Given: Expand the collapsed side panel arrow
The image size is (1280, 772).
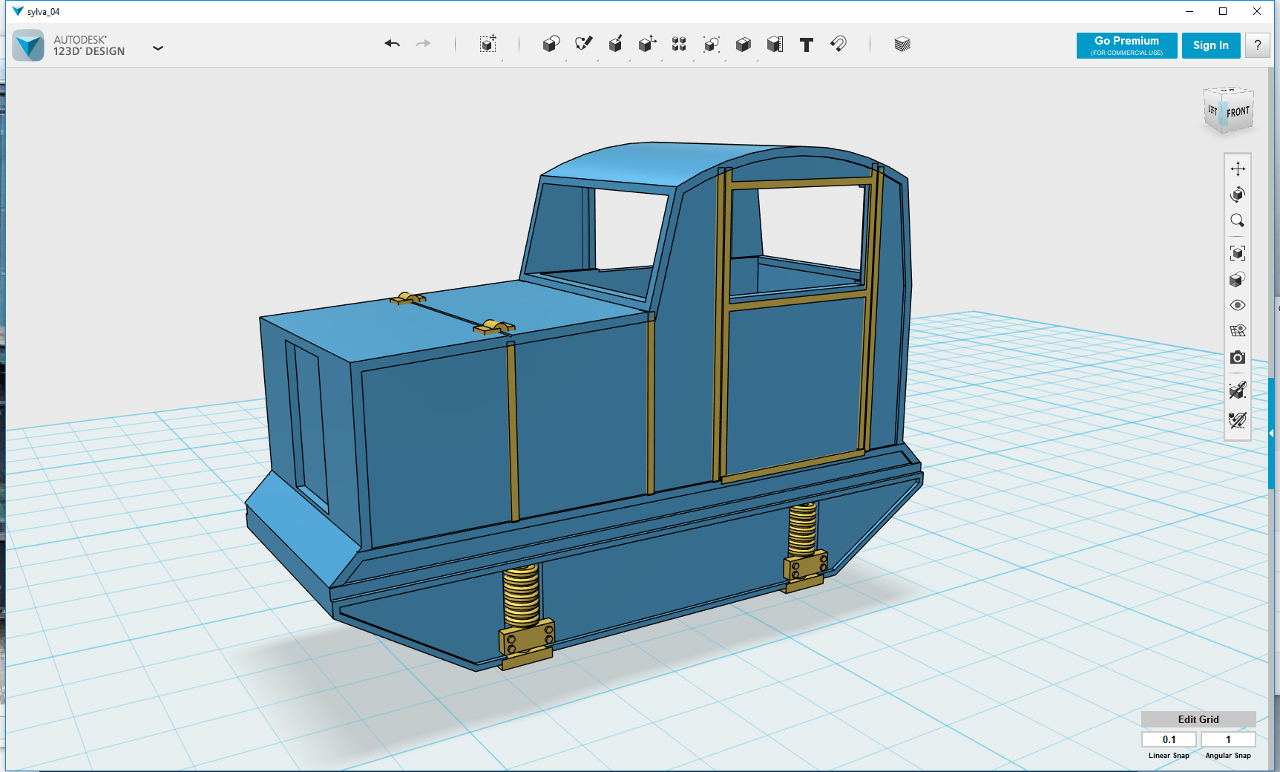Looking at the screenshot, I should tap(1271, 433).
